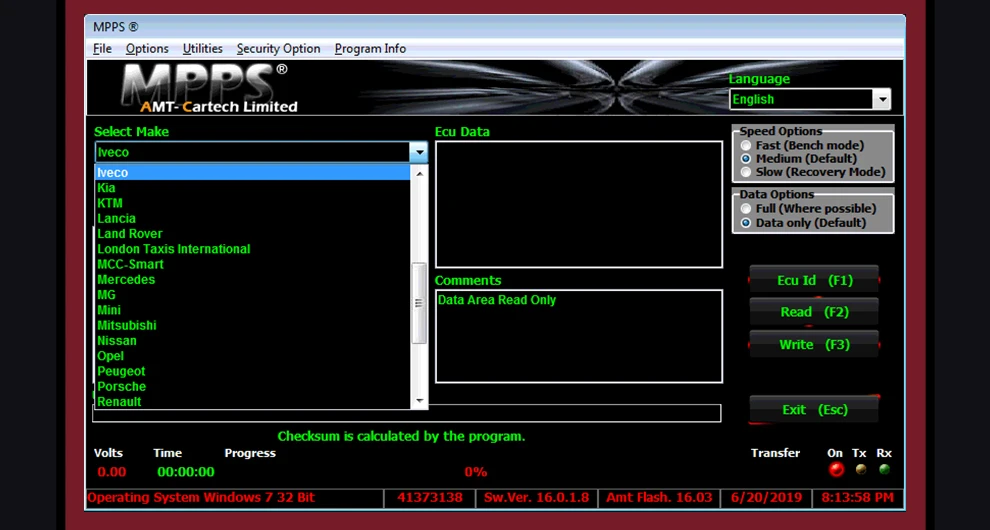Viewport: 990px width, 530px height.
Task: Choose Mini from the make list
Action: [x=253, y=310]
